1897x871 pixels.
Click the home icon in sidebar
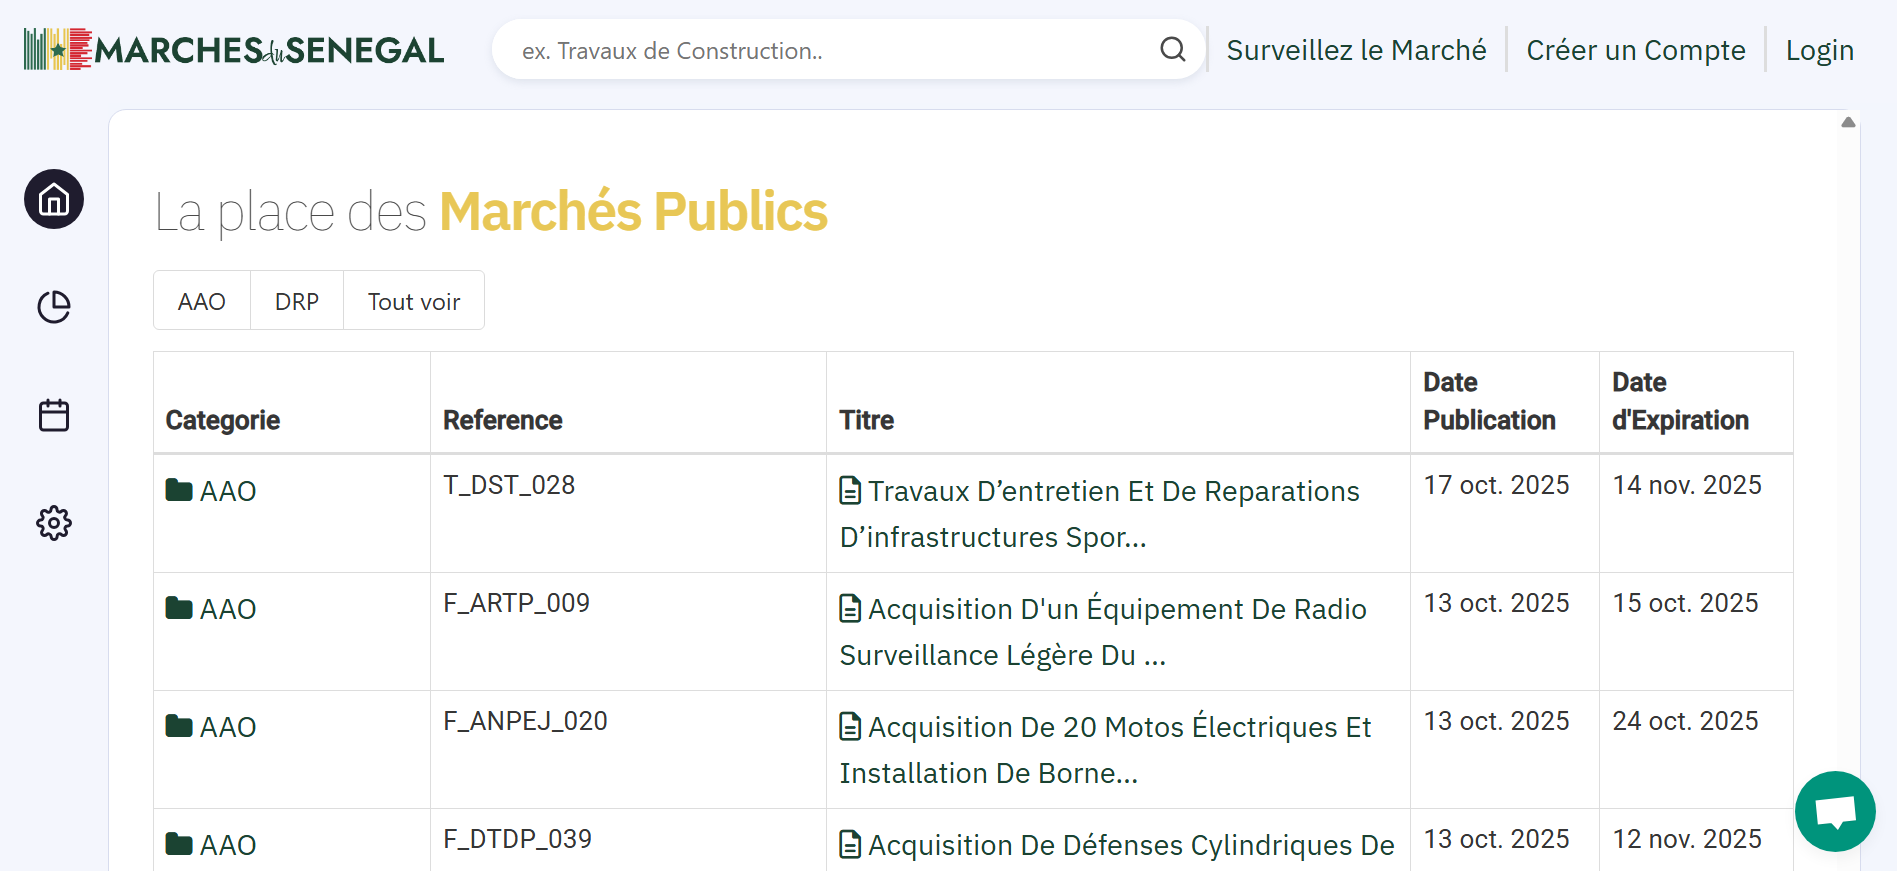[54, 199]
